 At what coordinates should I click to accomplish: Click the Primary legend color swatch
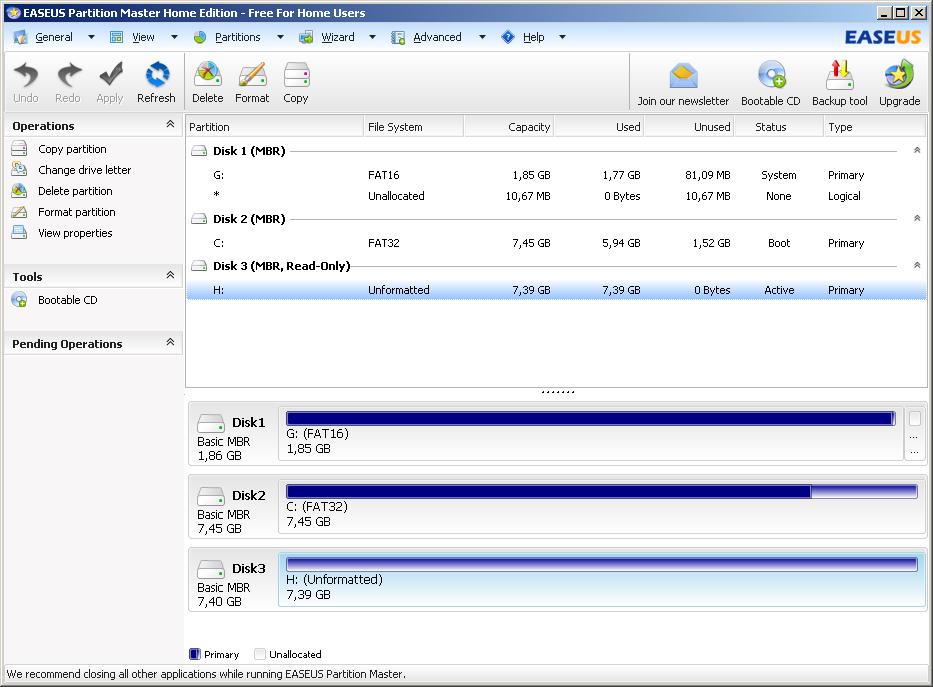195,654
